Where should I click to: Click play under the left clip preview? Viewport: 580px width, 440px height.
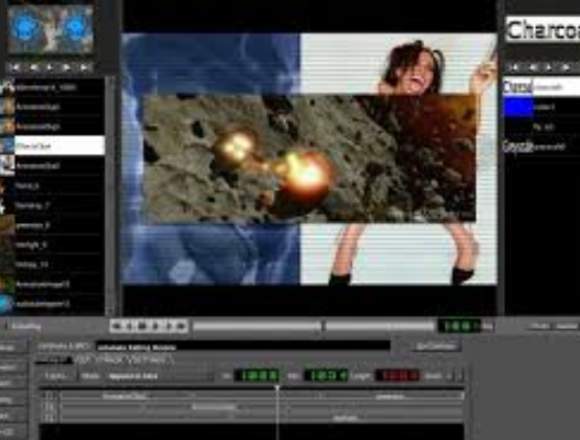[50, 67]
